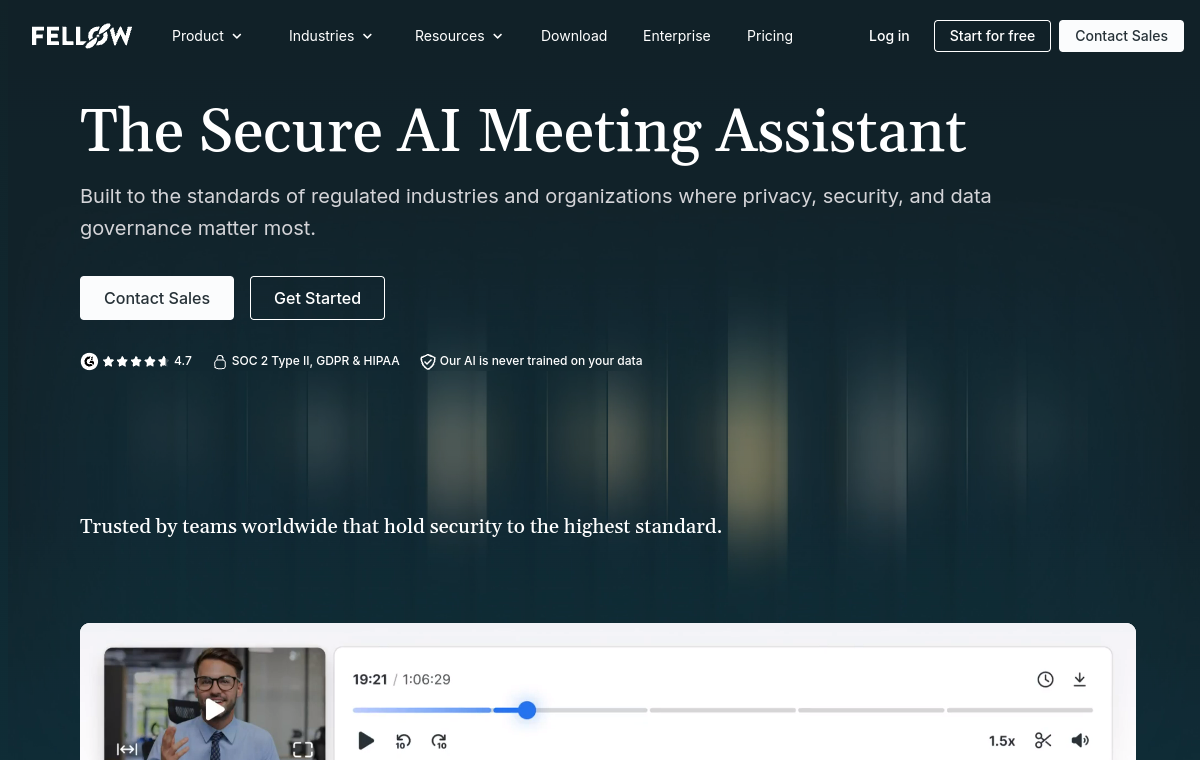
Task: Click the volume speaker icon
Action: point(1080,741)
